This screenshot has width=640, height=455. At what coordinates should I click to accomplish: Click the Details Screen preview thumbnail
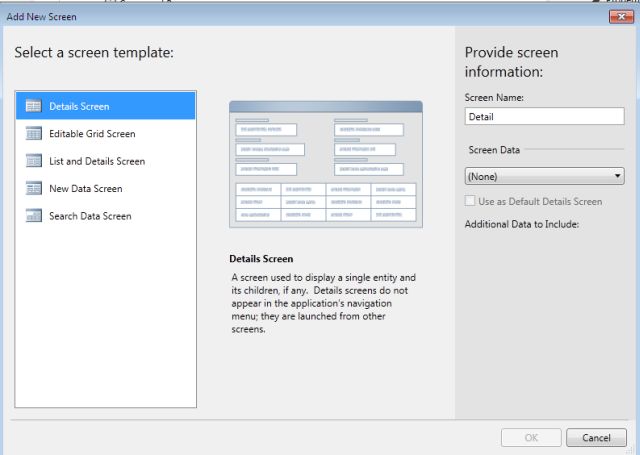click(326, 164)
